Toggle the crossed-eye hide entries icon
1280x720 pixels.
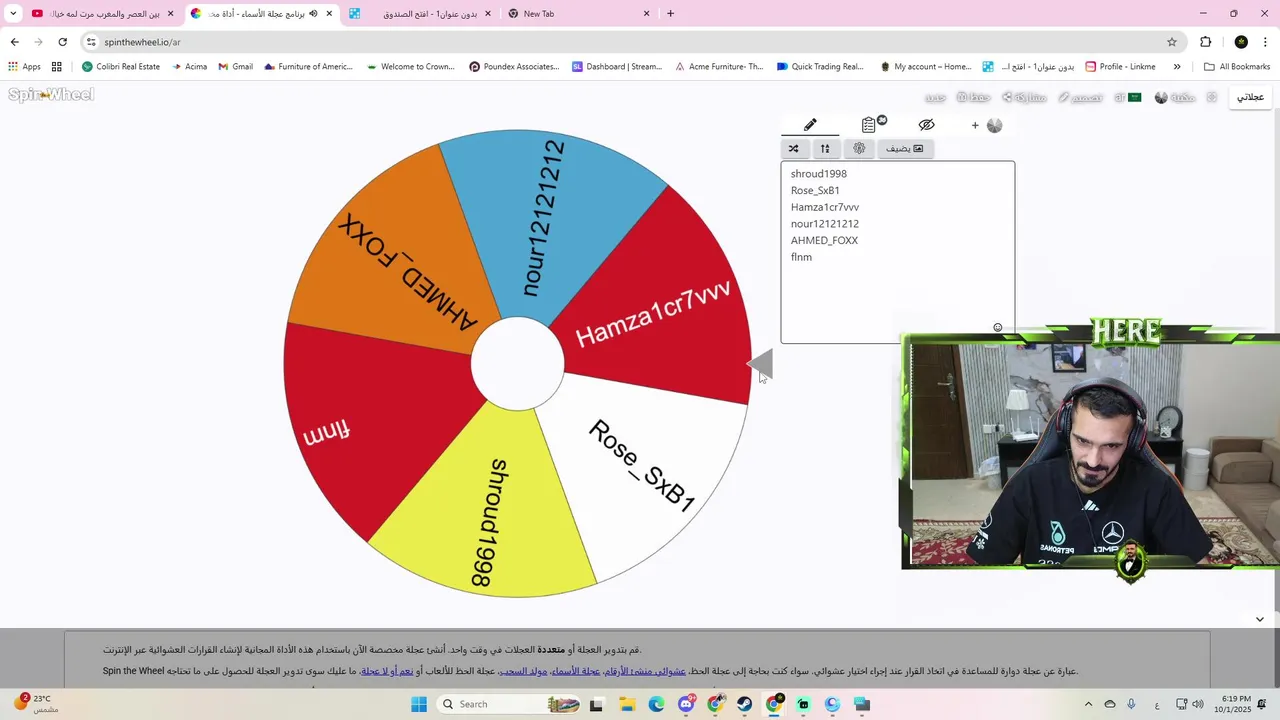click(x=926, y=125)
